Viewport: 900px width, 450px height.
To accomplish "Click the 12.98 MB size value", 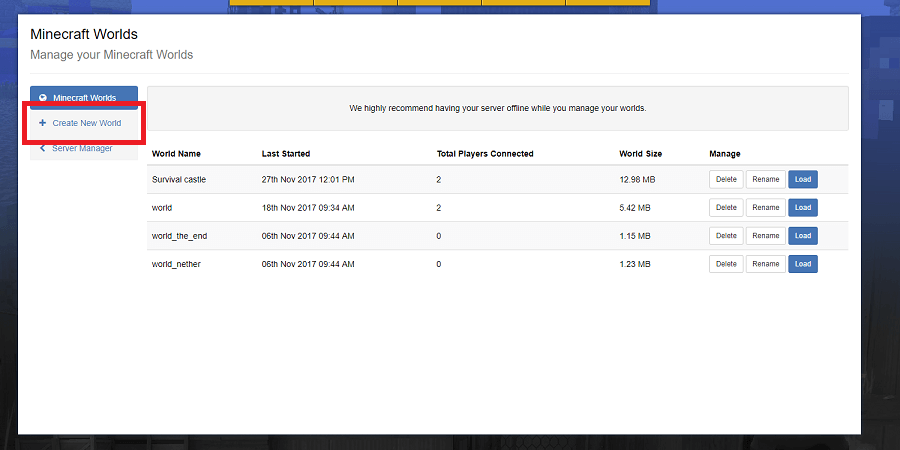I will (x=637, y=180).
